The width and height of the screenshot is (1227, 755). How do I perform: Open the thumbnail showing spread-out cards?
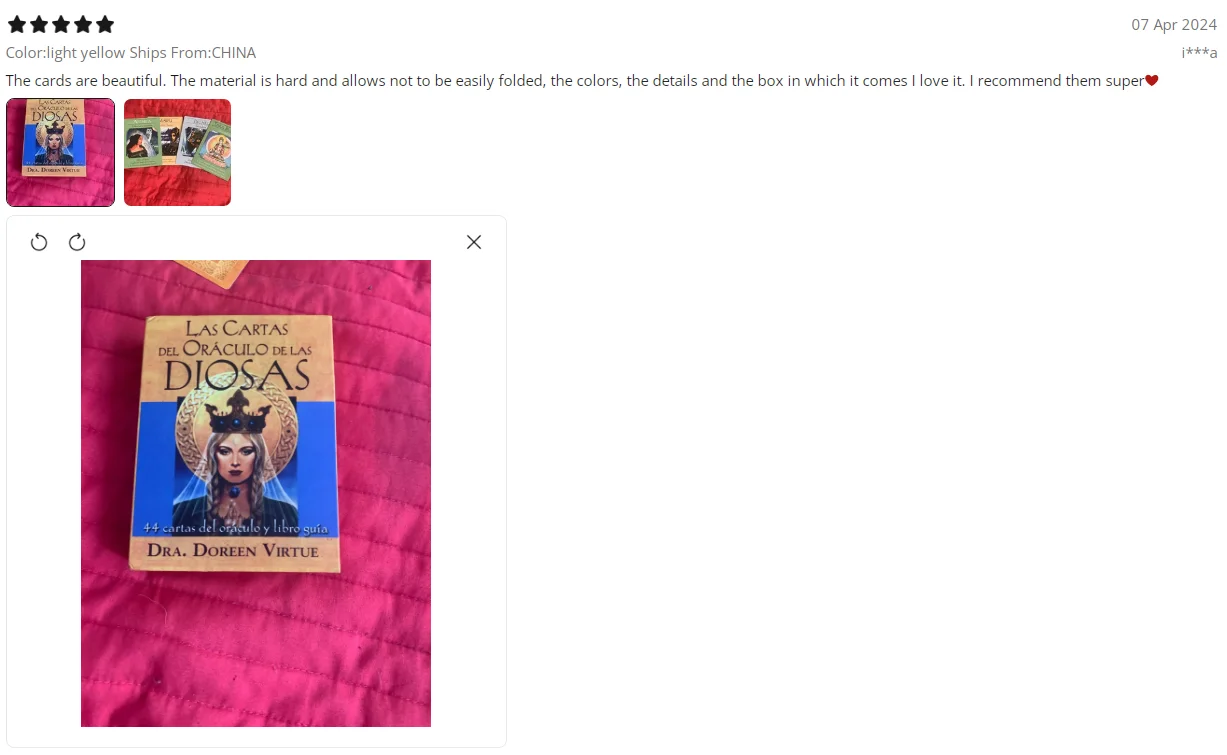tap(177, 152)
